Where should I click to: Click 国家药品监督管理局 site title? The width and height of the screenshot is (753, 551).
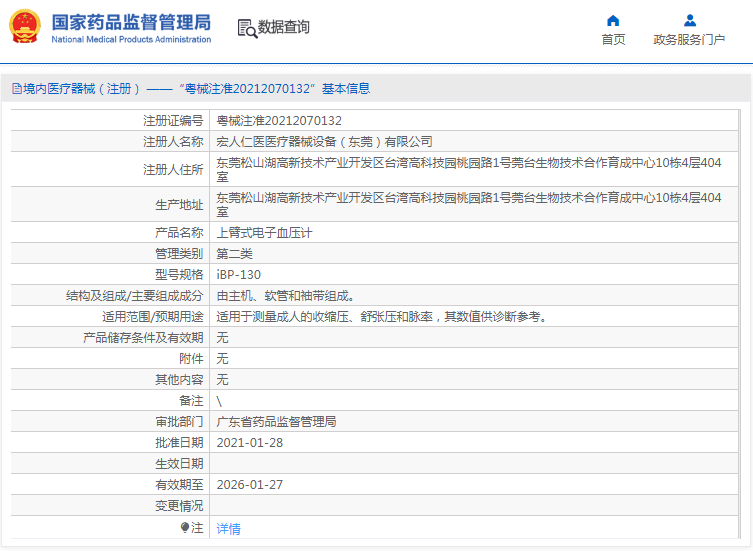point(131,22)
